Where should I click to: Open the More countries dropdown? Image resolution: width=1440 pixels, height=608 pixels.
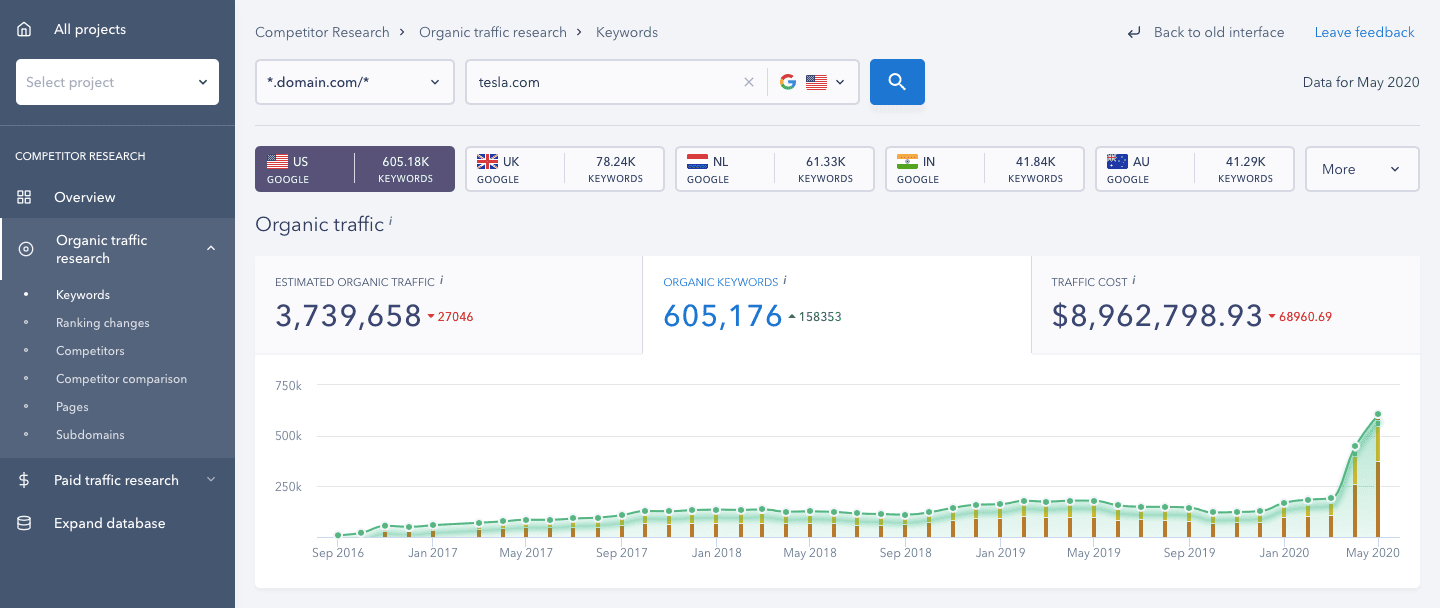coord(1362,169)
